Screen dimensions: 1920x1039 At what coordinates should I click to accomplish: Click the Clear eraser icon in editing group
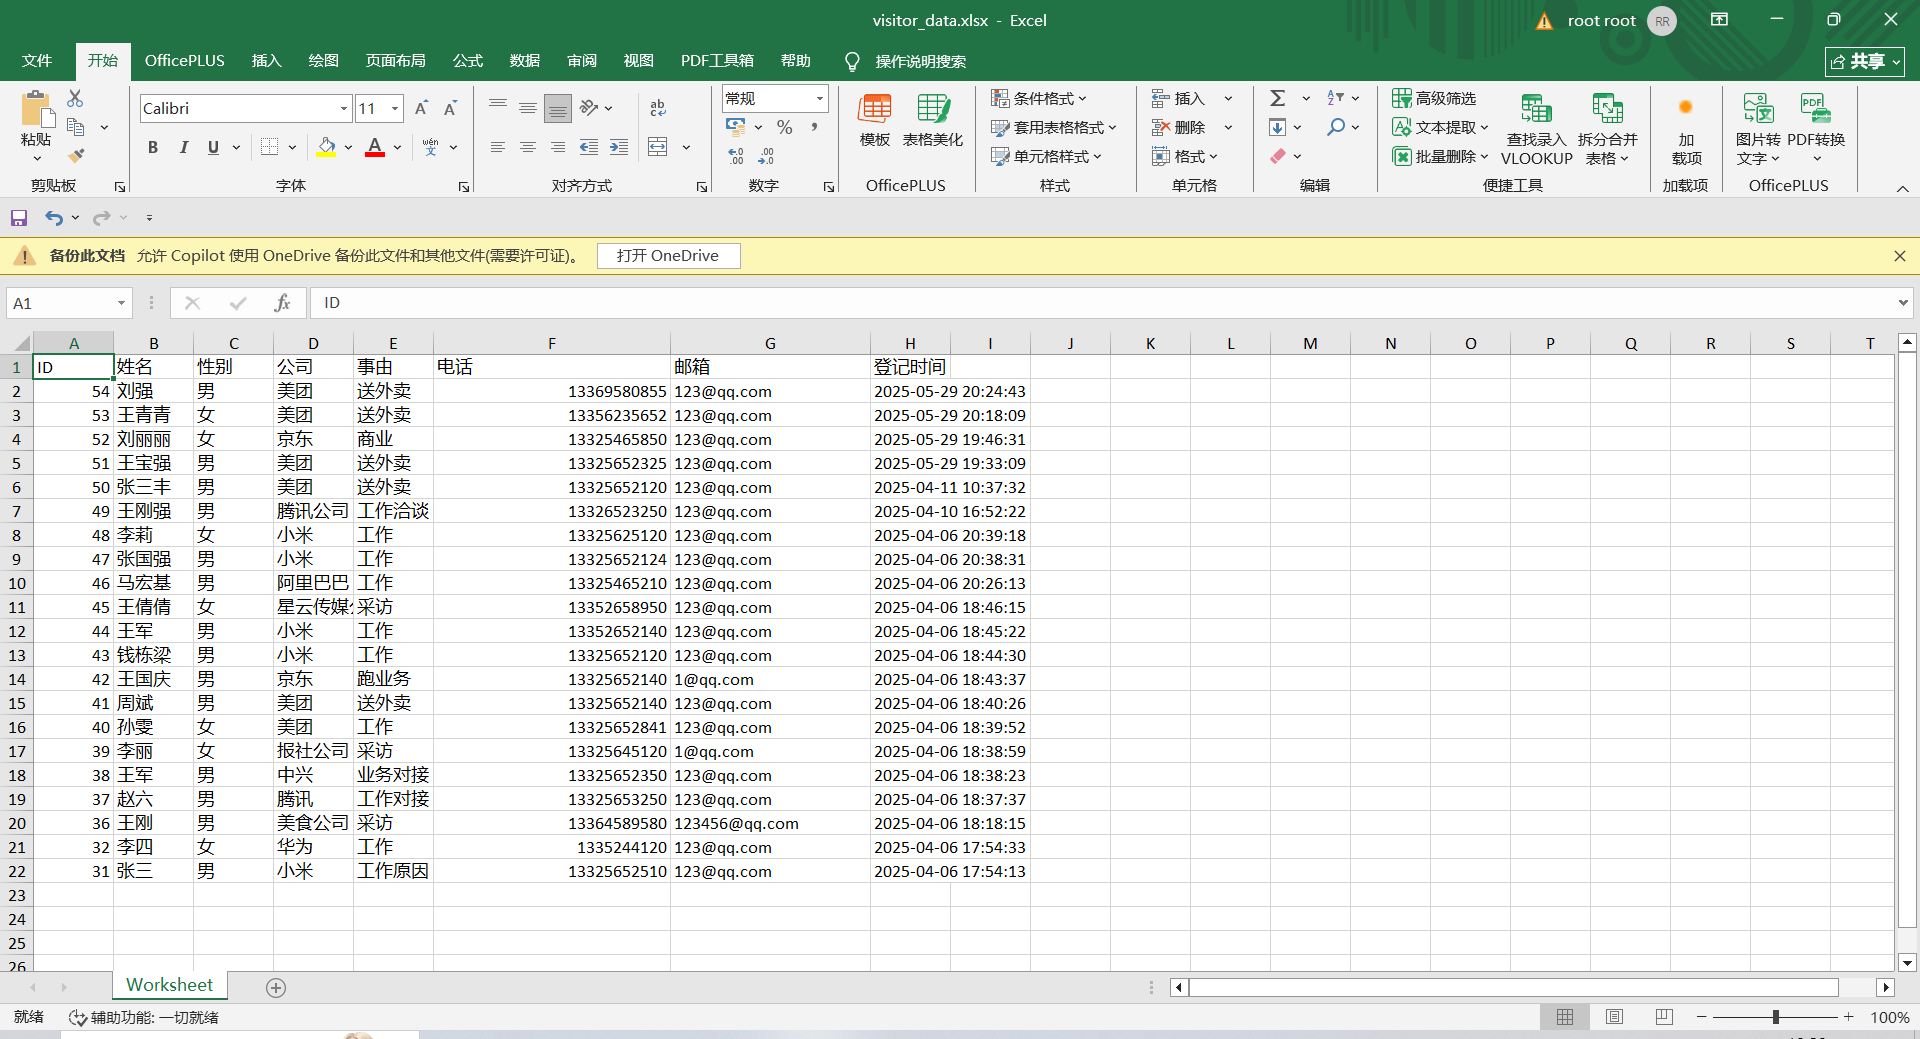coord(1278,156)
